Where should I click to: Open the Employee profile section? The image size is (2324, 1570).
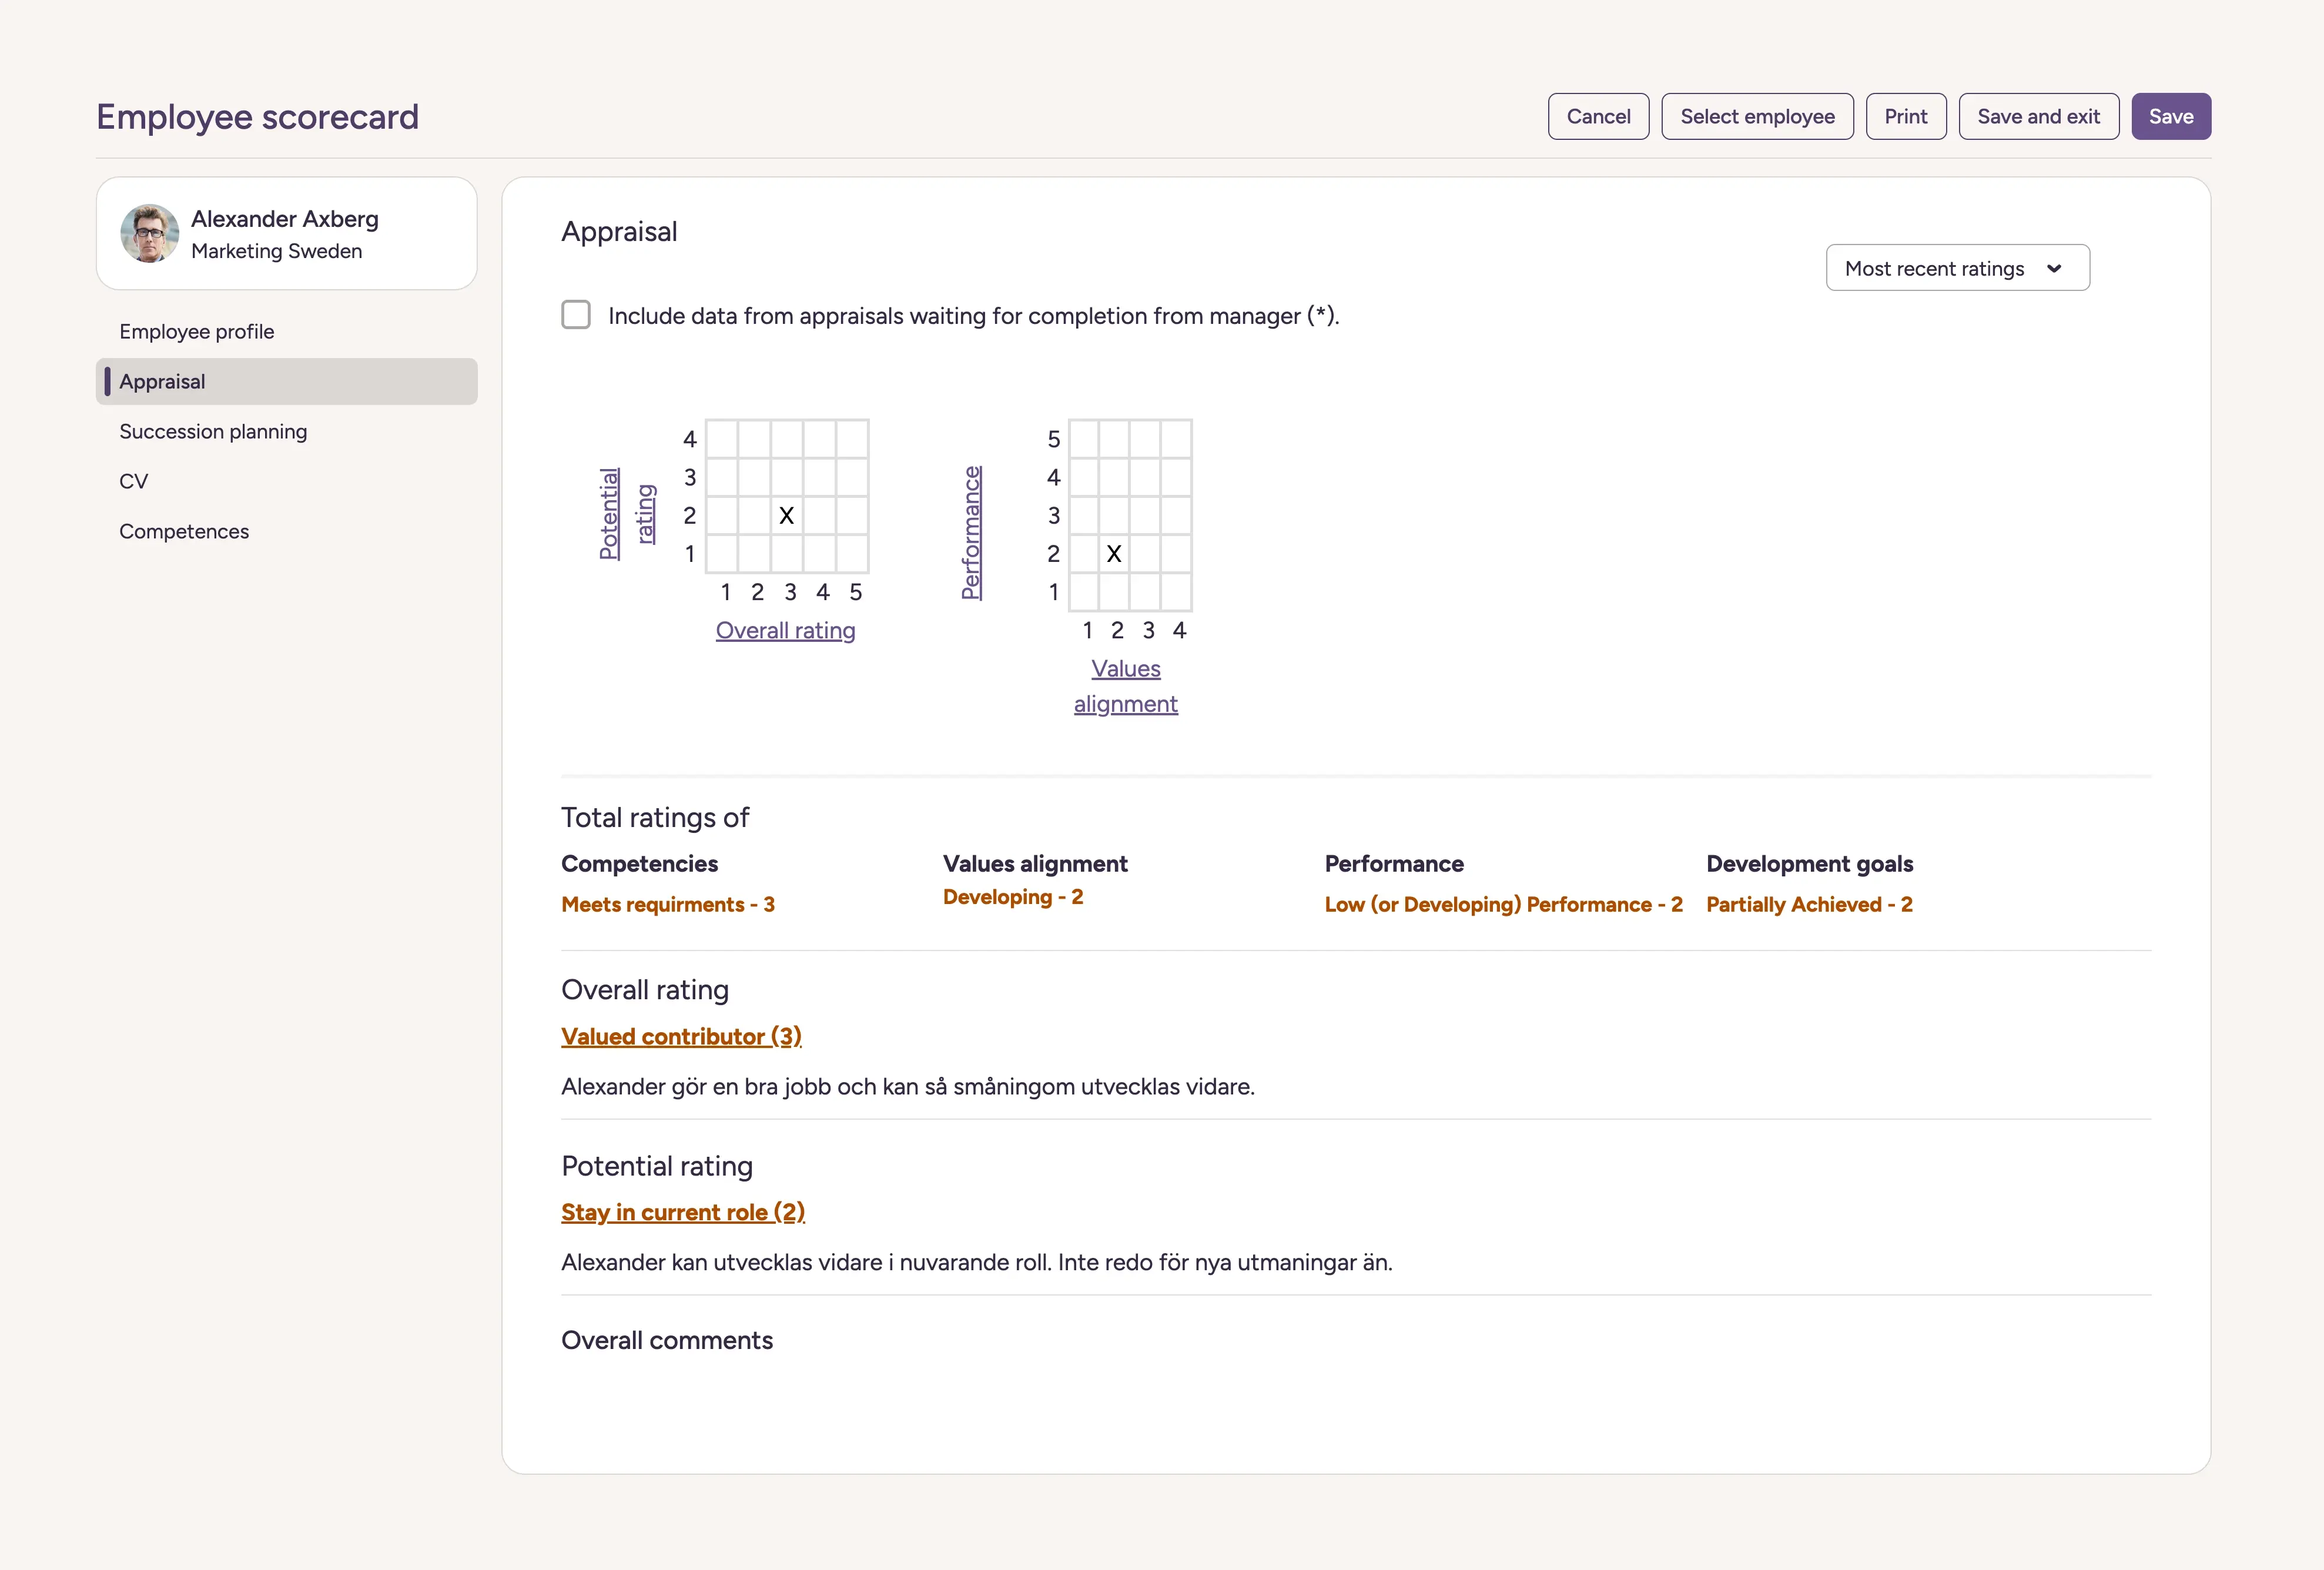(x=196, y=331)
